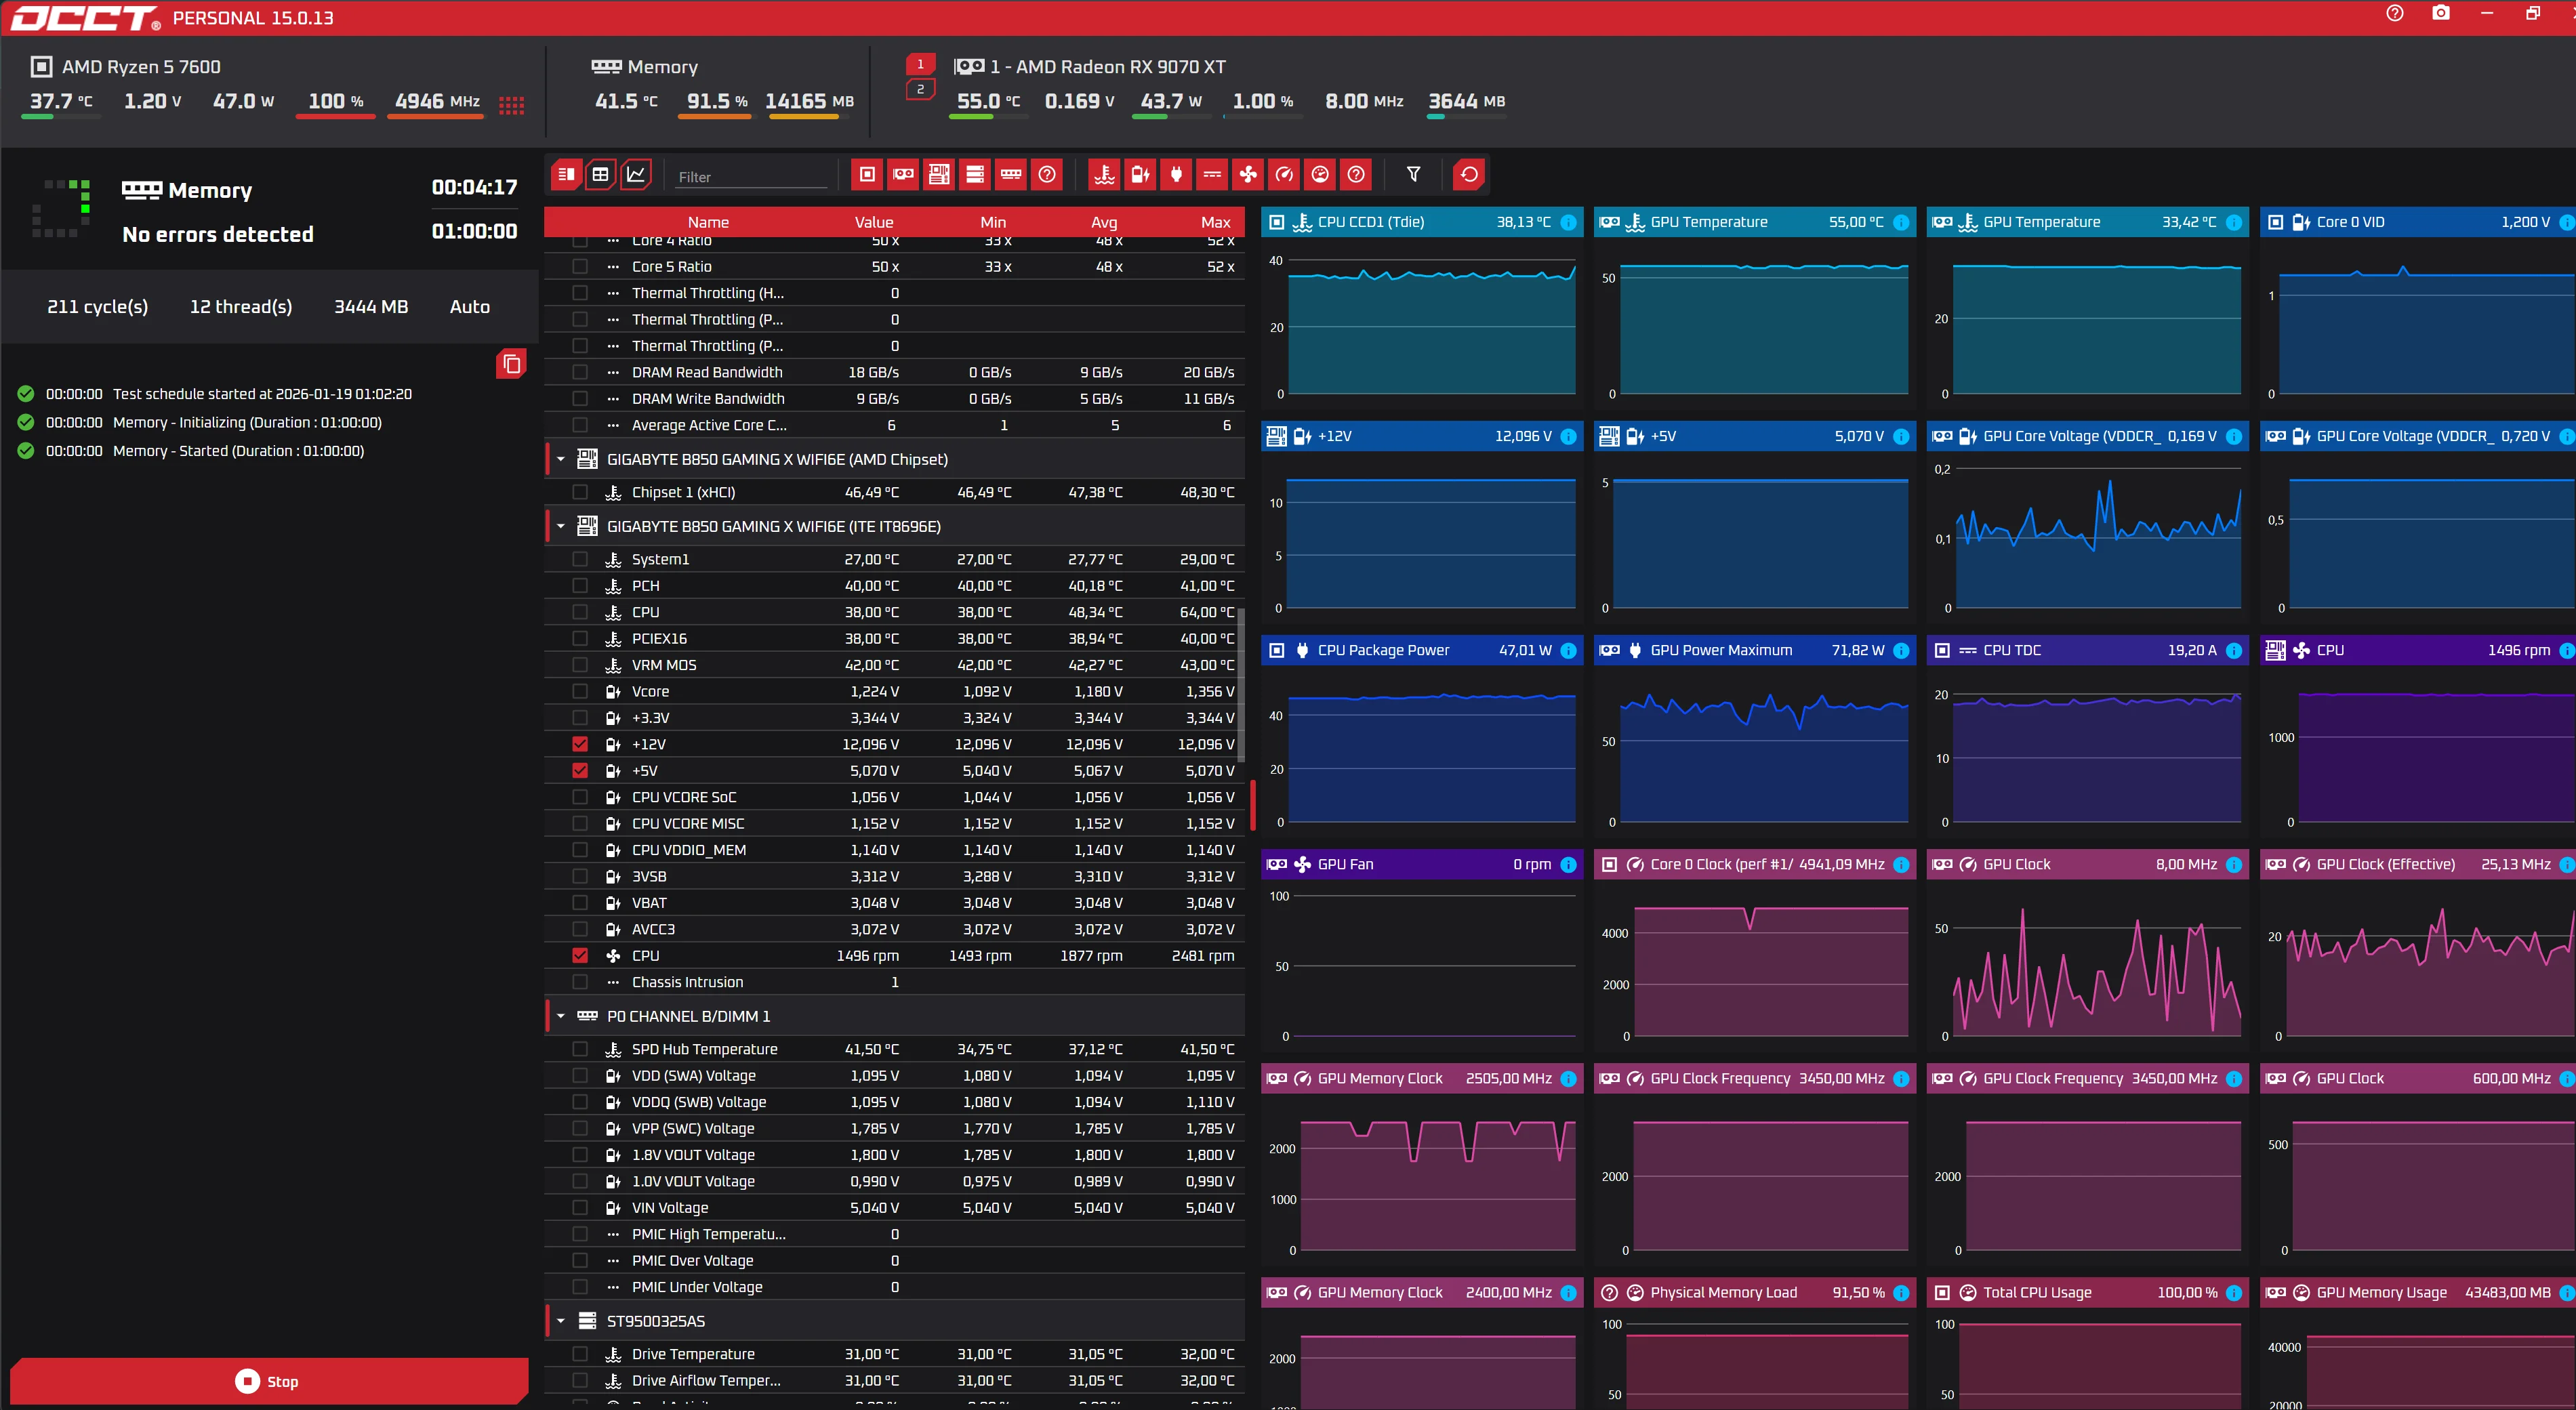Collapse GIGABYTE B850 AMD Chipset group
The image size is (2576, 1410).
click(x=561, y=459)
